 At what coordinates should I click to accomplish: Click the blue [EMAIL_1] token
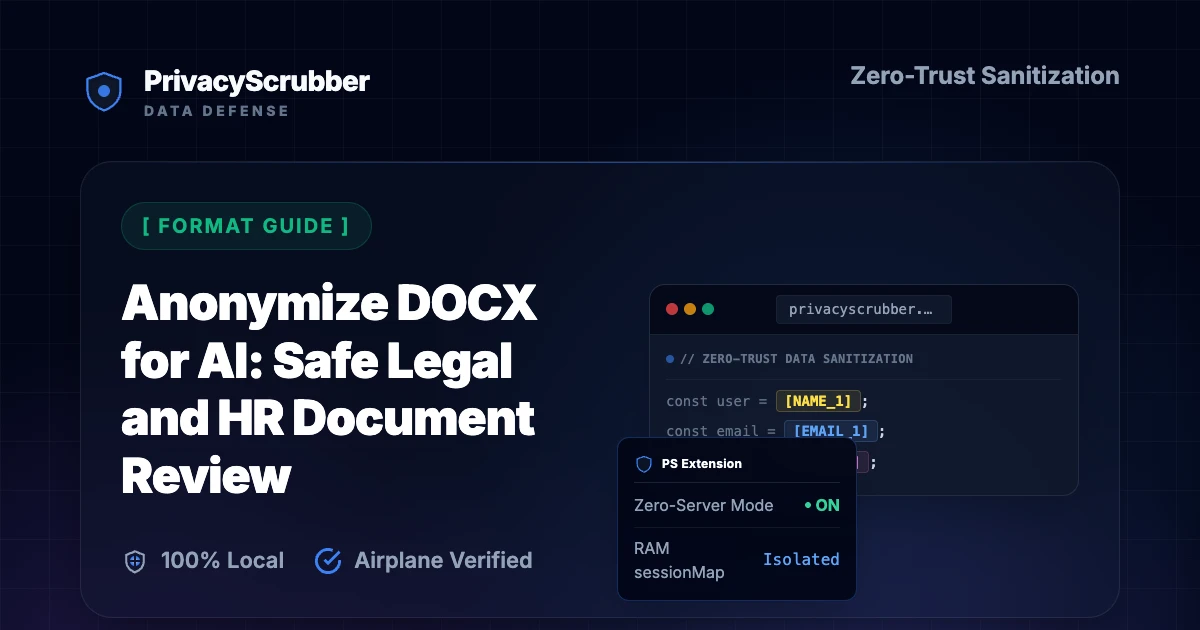coord(831,431)
